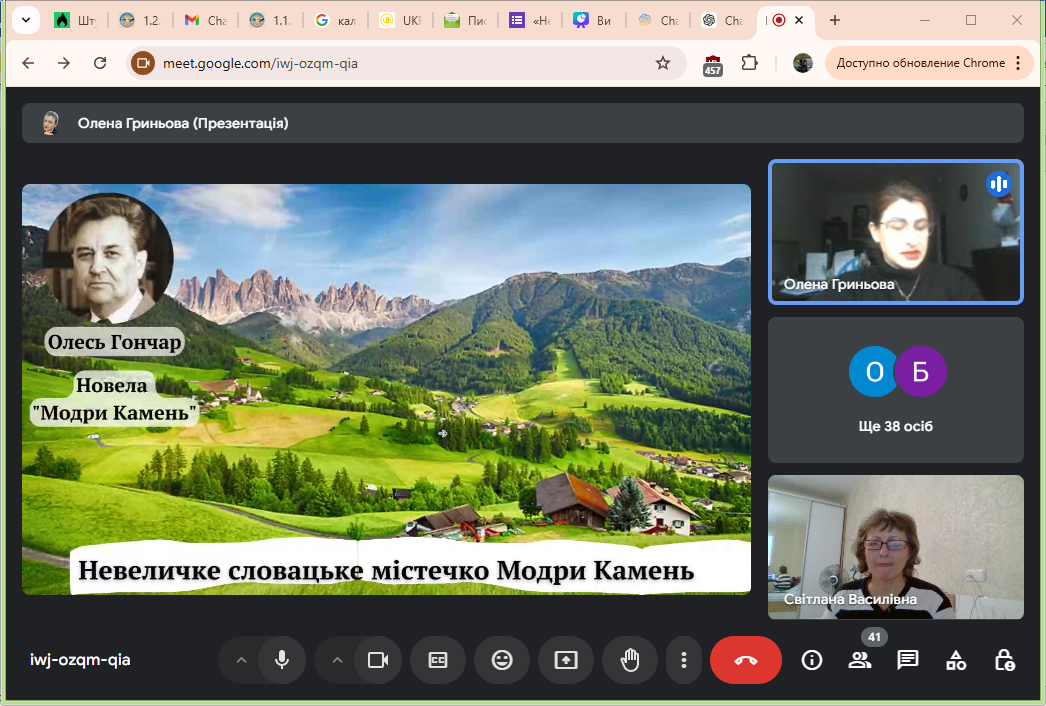The width and height of the screenshot is (1046, 706).
Task: Turn on closed captions
Action: 438,660
